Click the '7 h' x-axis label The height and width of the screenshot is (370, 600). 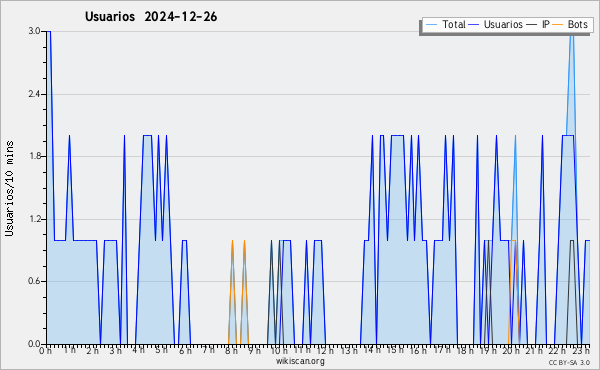coord(208,350)
